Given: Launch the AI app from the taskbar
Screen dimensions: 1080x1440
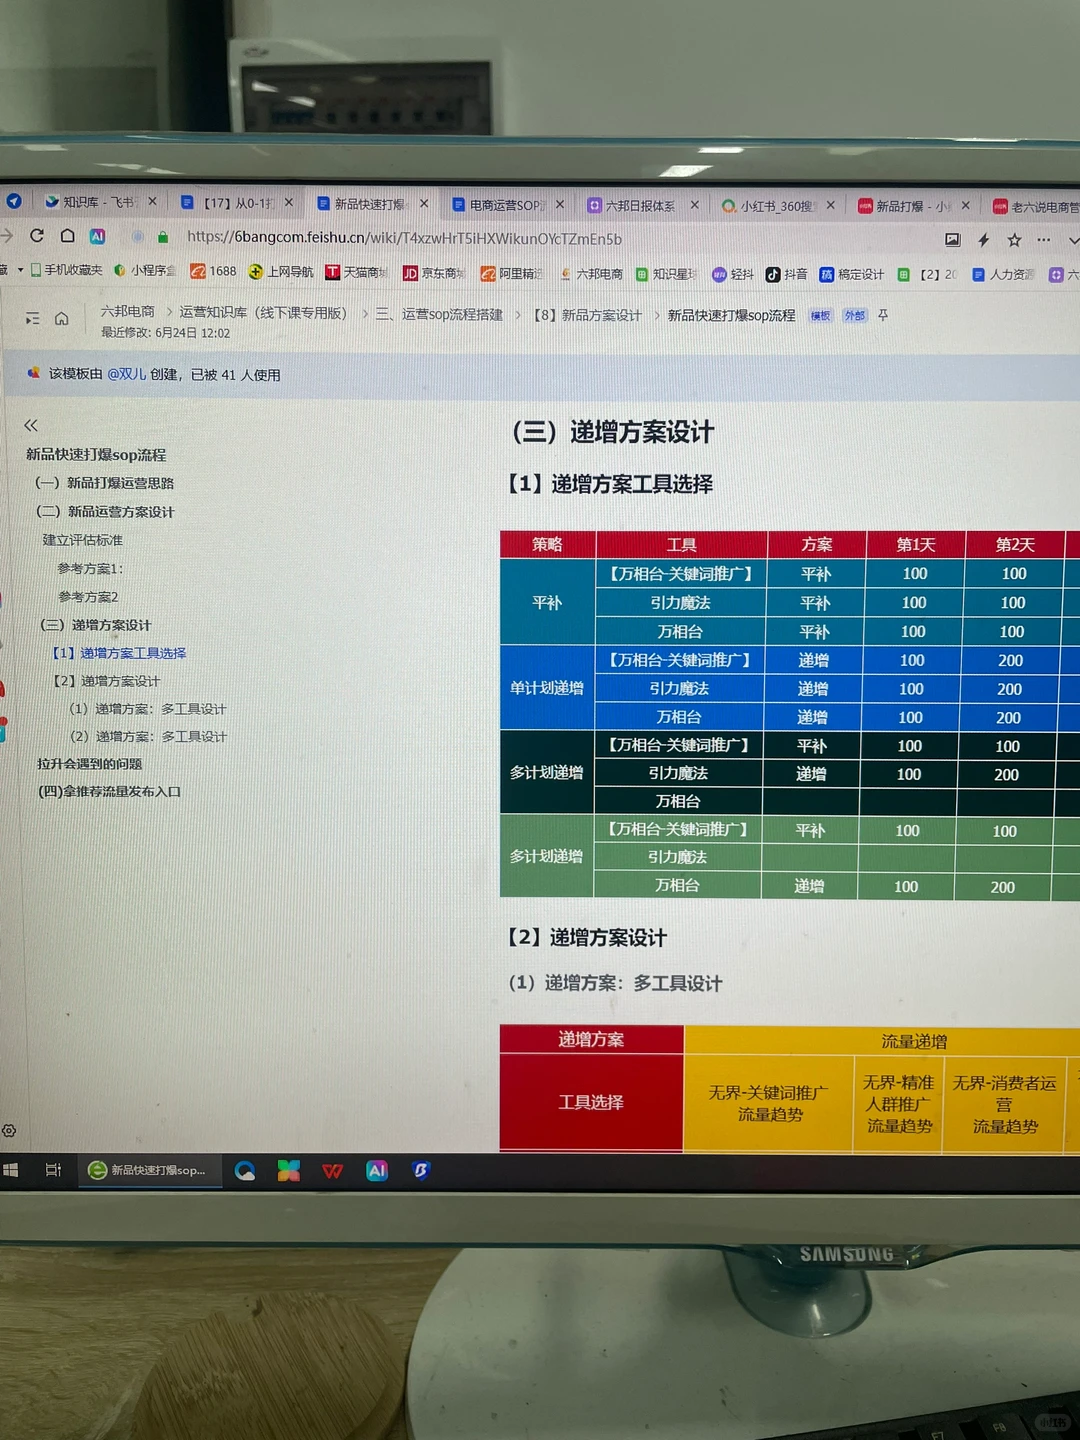Looking at the screenshot, I should tap(376, 1170).
